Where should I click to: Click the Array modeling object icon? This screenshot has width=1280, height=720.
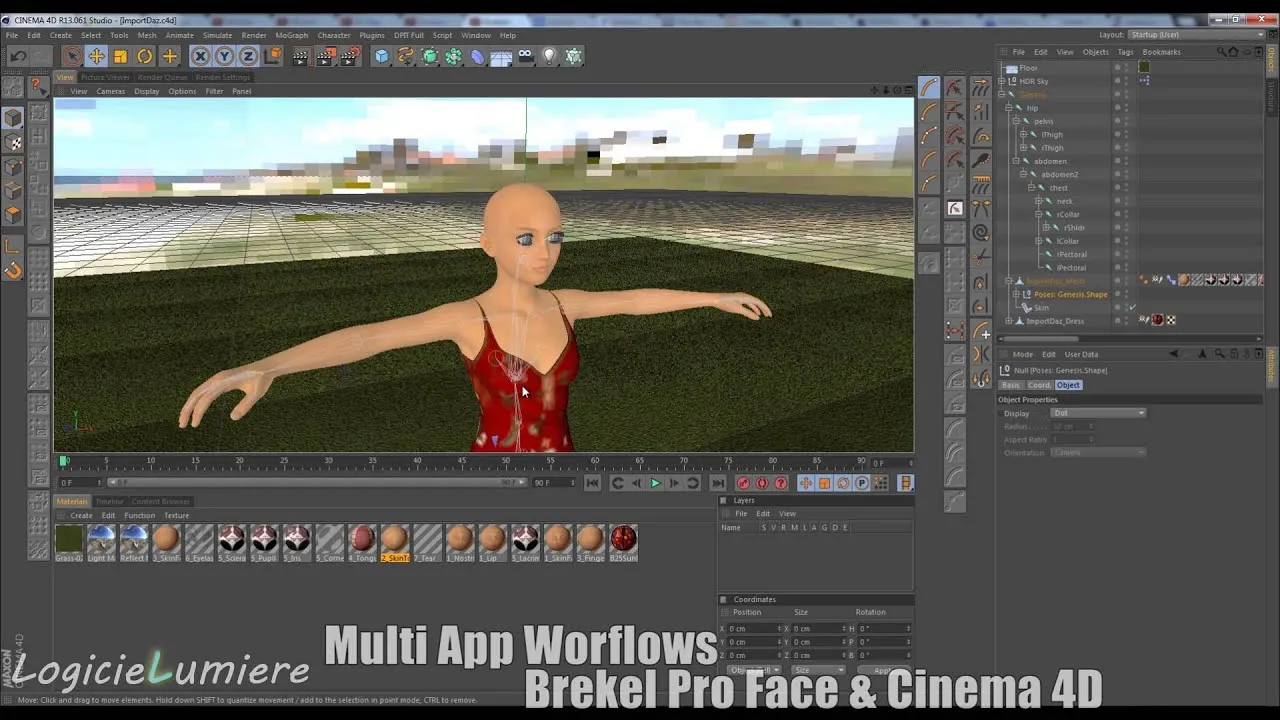[454, 57]
